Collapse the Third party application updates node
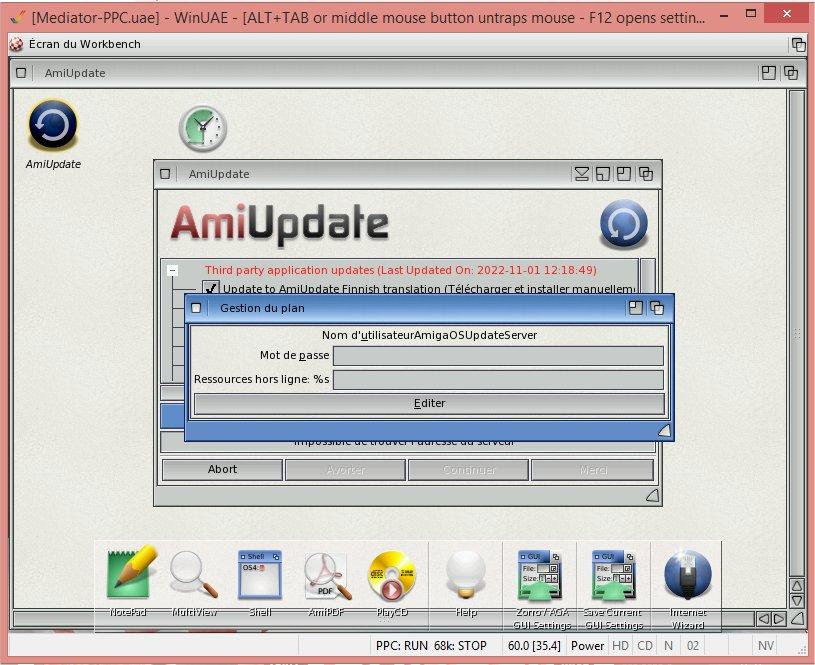 [x=173, y=270]
